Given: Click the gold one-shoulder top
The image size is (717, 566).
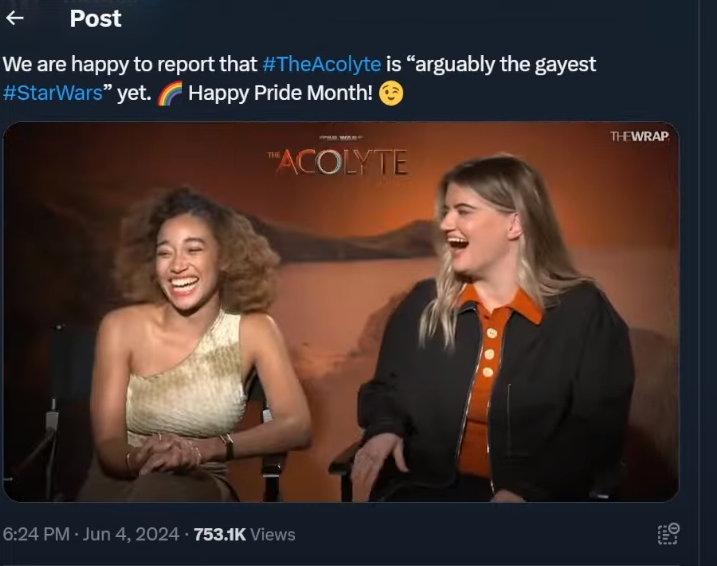Looking at the screenshot, I should coord(187,379).
